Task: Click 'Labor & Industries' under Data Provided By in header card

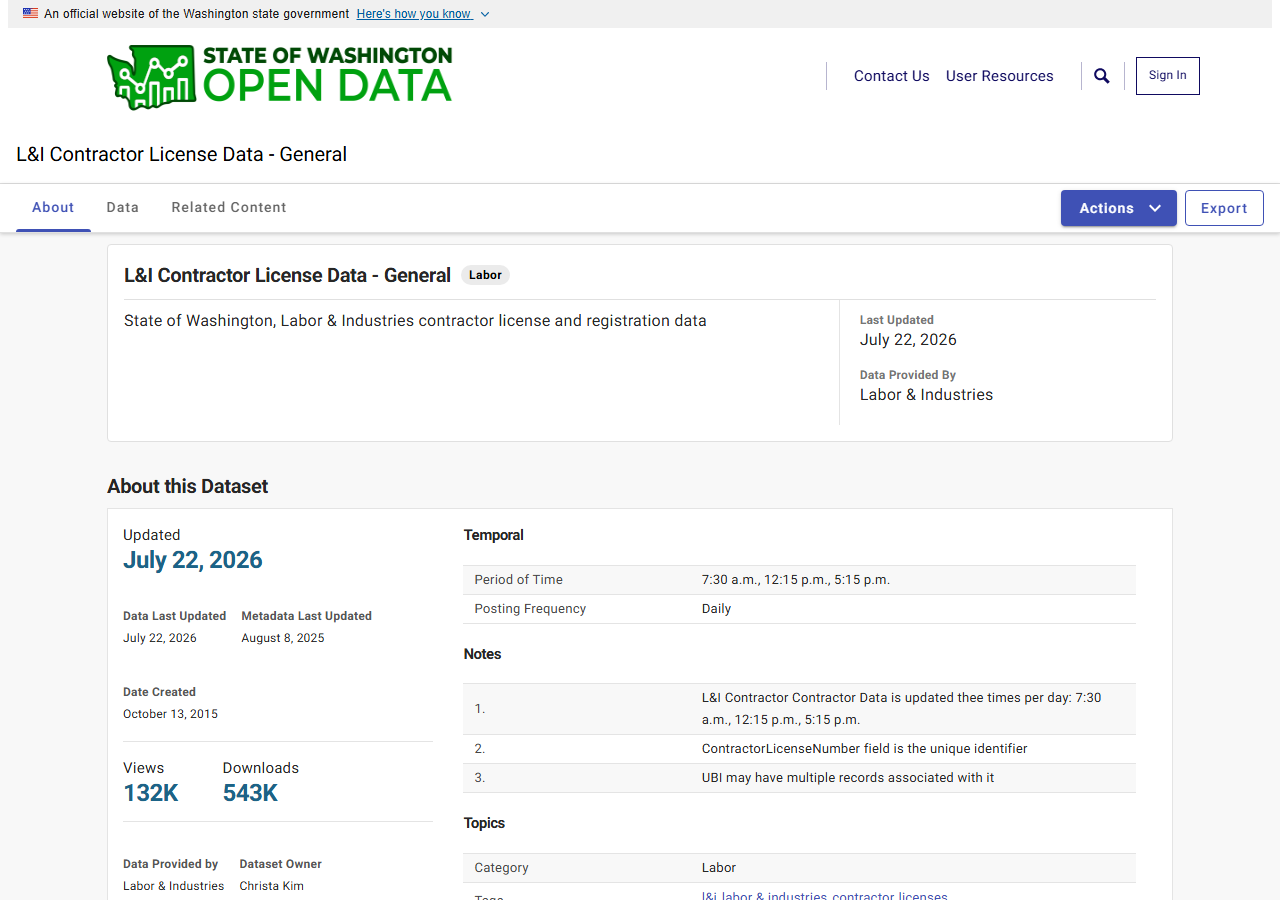Action: click(927, 395)
